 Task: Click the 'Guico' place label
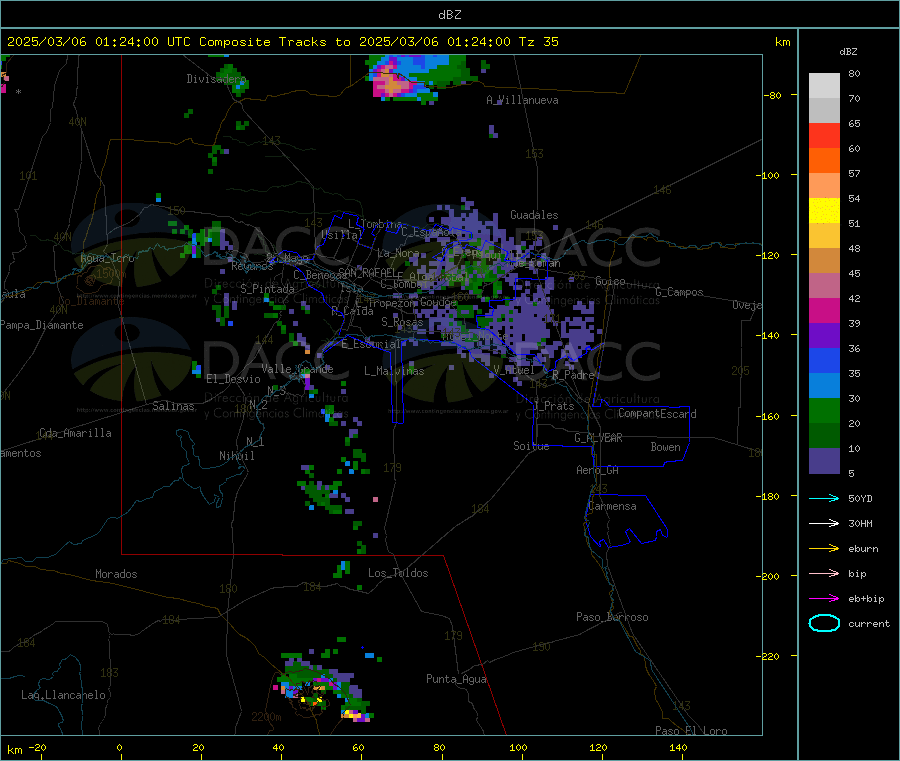pos(610,281)
